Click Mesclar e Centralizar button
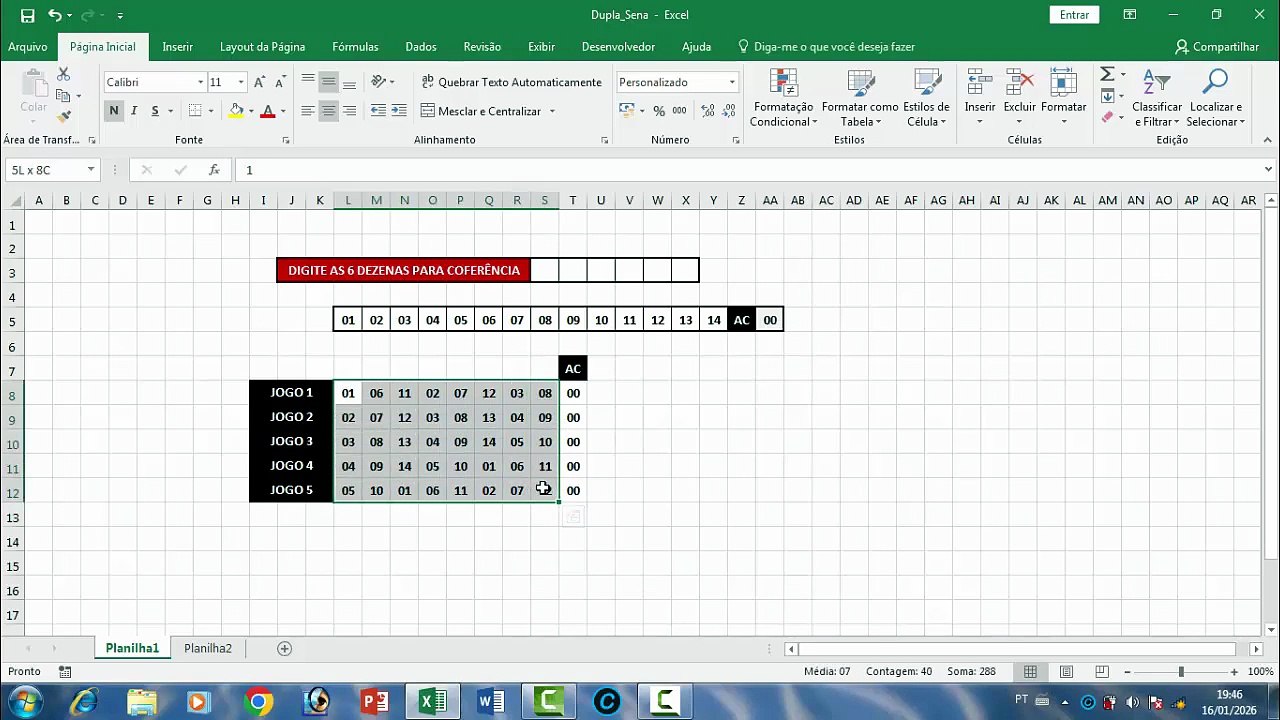The width and height of the screenshot is (1280, 720). click(481, 111)
